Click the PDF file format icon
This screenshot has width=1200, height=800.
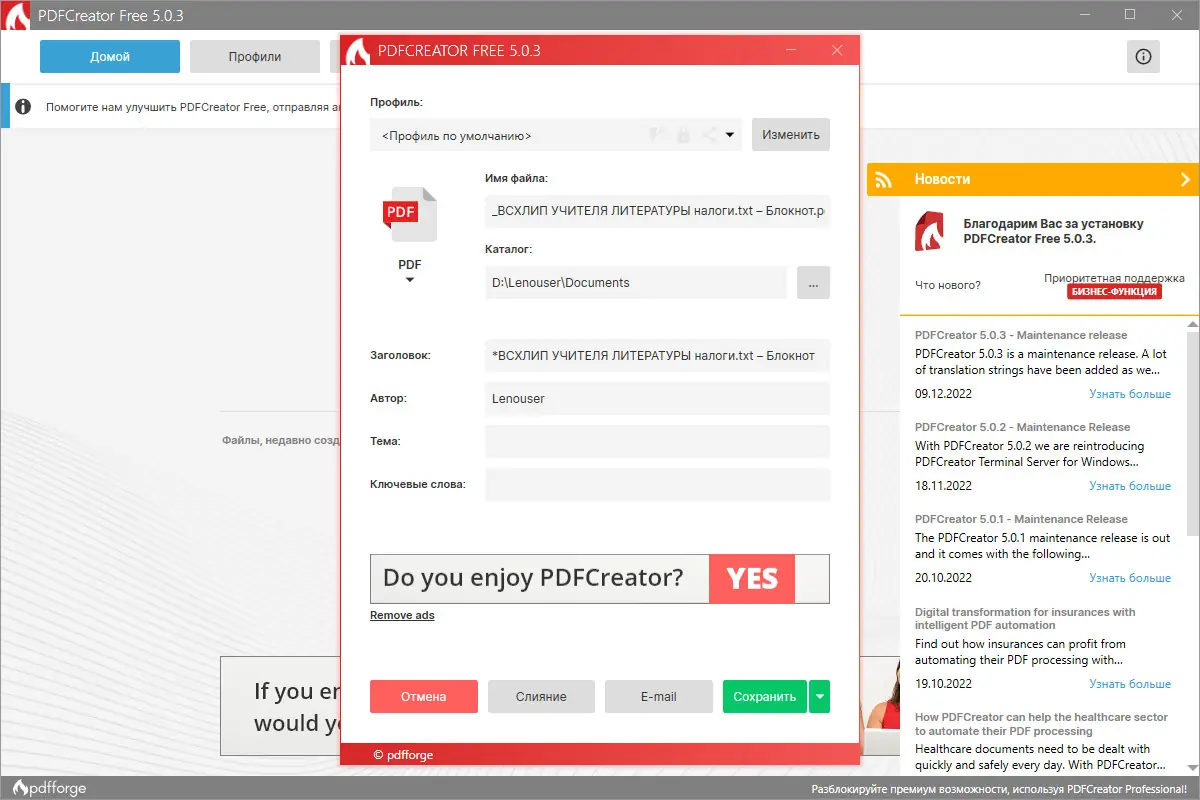pos(410,214)
